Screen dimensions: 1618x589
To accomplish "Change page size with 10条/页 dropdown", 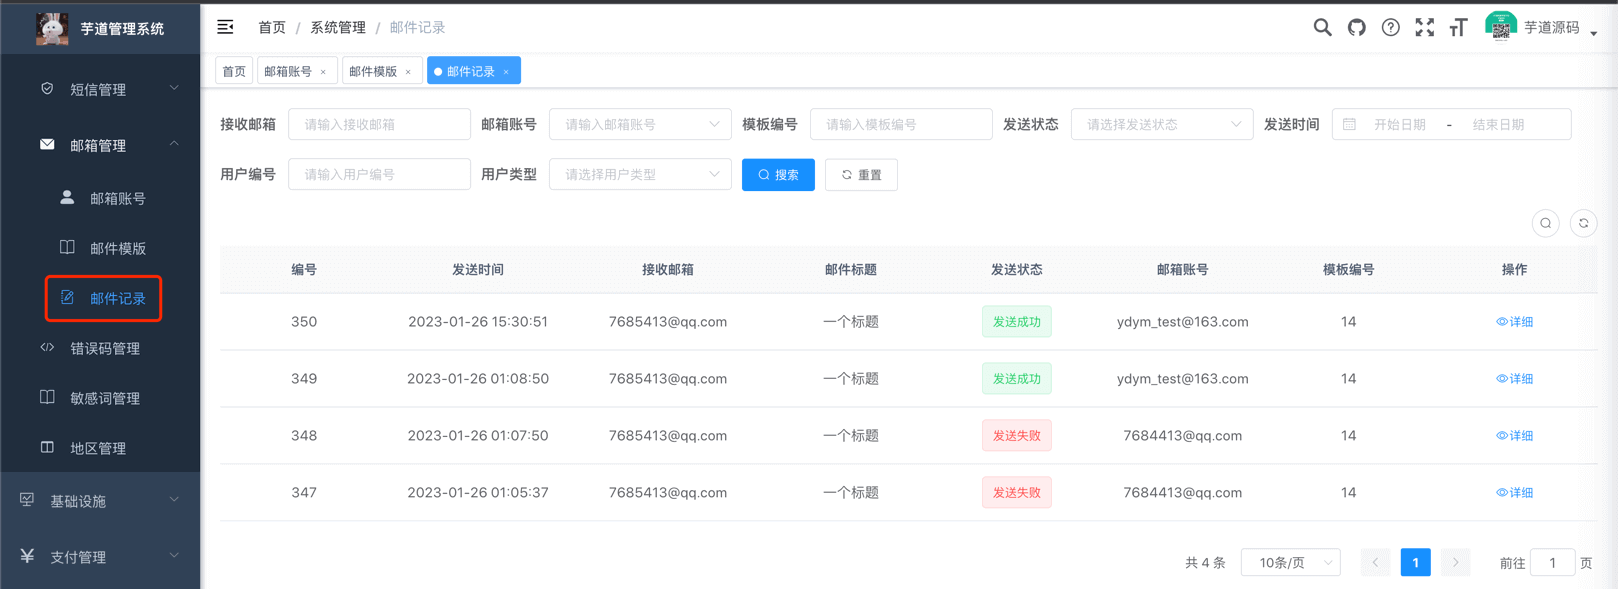I will (x=1290, y=563).
